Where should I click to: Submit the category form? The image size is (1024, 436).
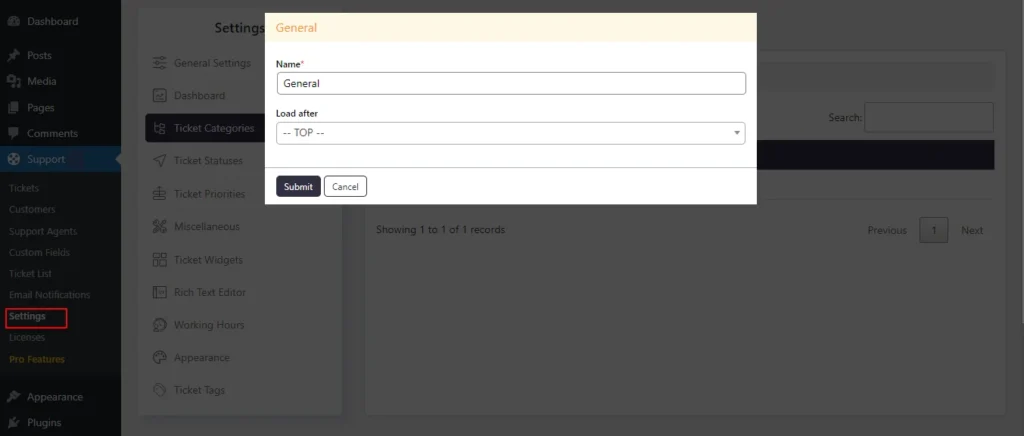pos(298,186)
